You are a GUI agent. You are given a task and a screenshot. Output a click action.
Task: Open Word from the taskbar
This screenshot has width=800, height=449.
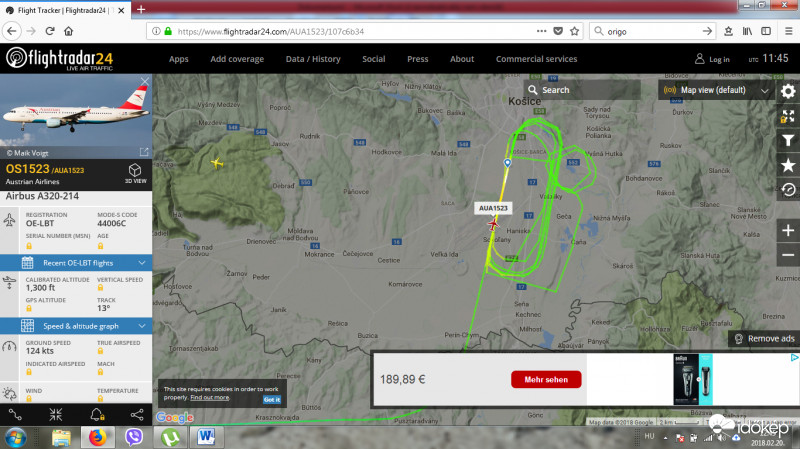coord(206,438)
